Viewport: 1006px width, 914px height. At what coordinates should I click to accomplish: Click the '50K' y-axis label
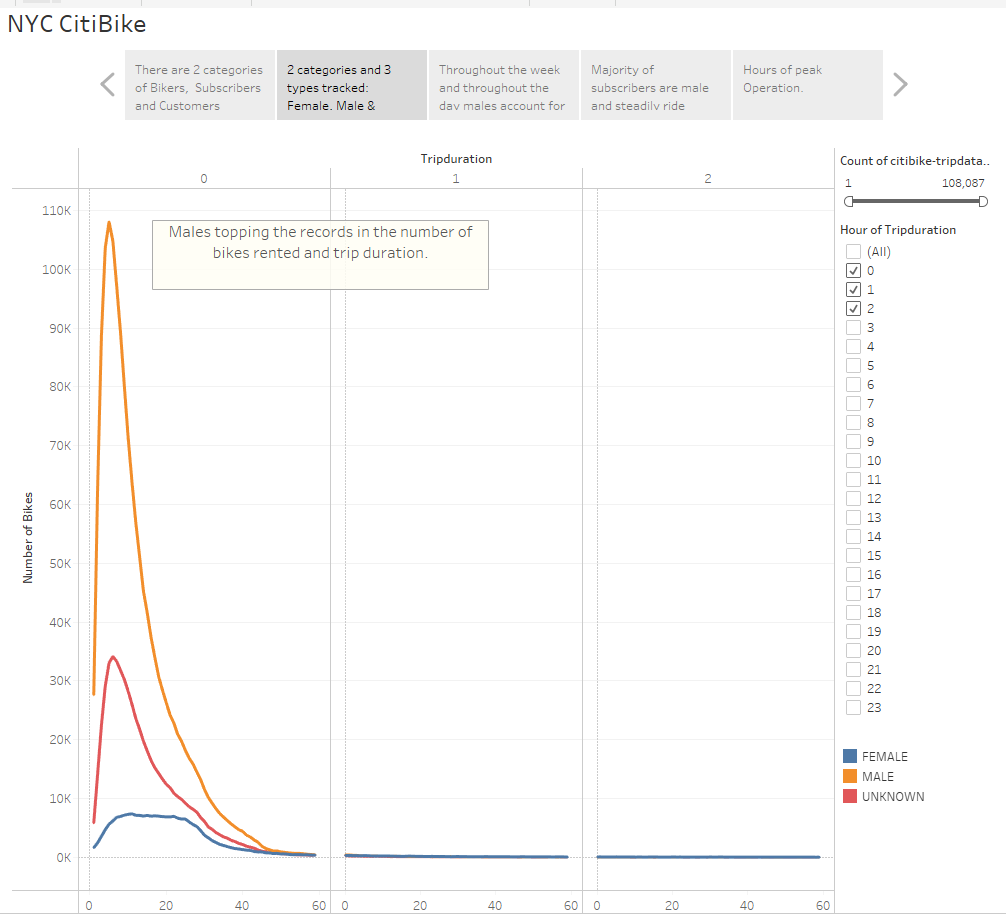[60, 564]
